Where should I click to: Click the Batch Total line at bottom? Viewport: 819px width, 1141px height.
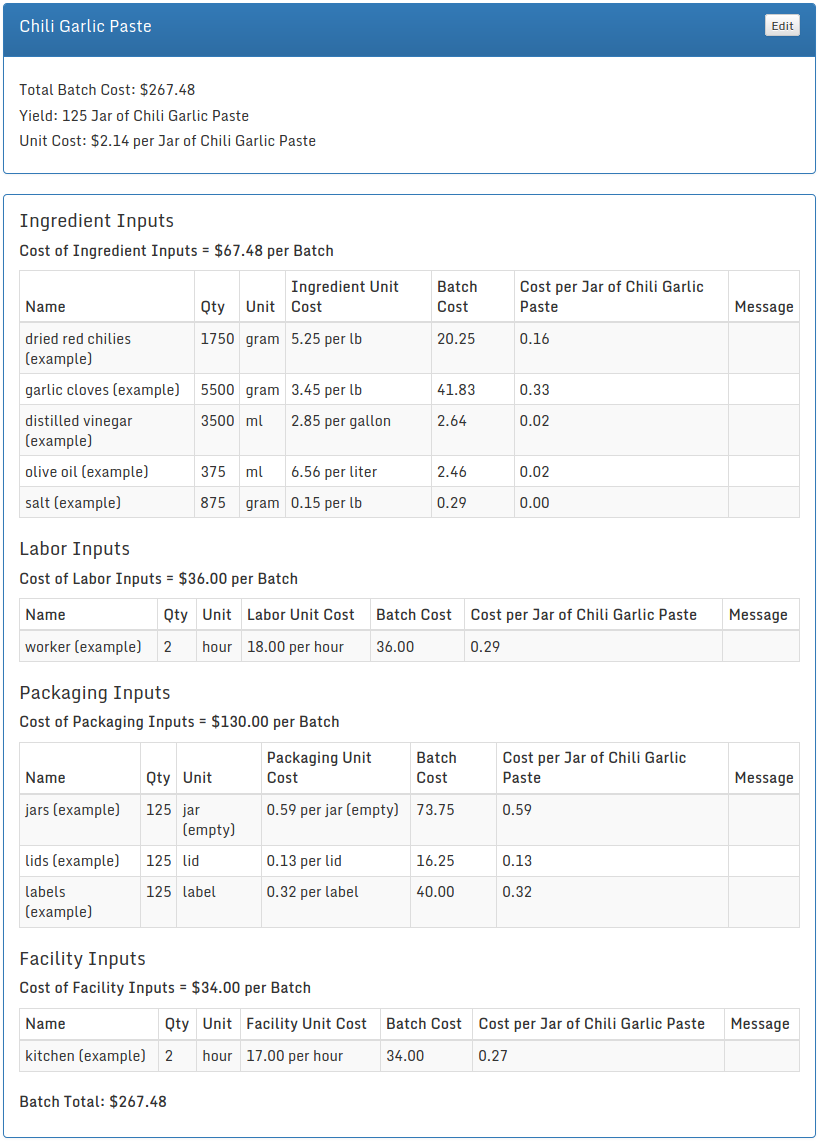[93, 1102]
